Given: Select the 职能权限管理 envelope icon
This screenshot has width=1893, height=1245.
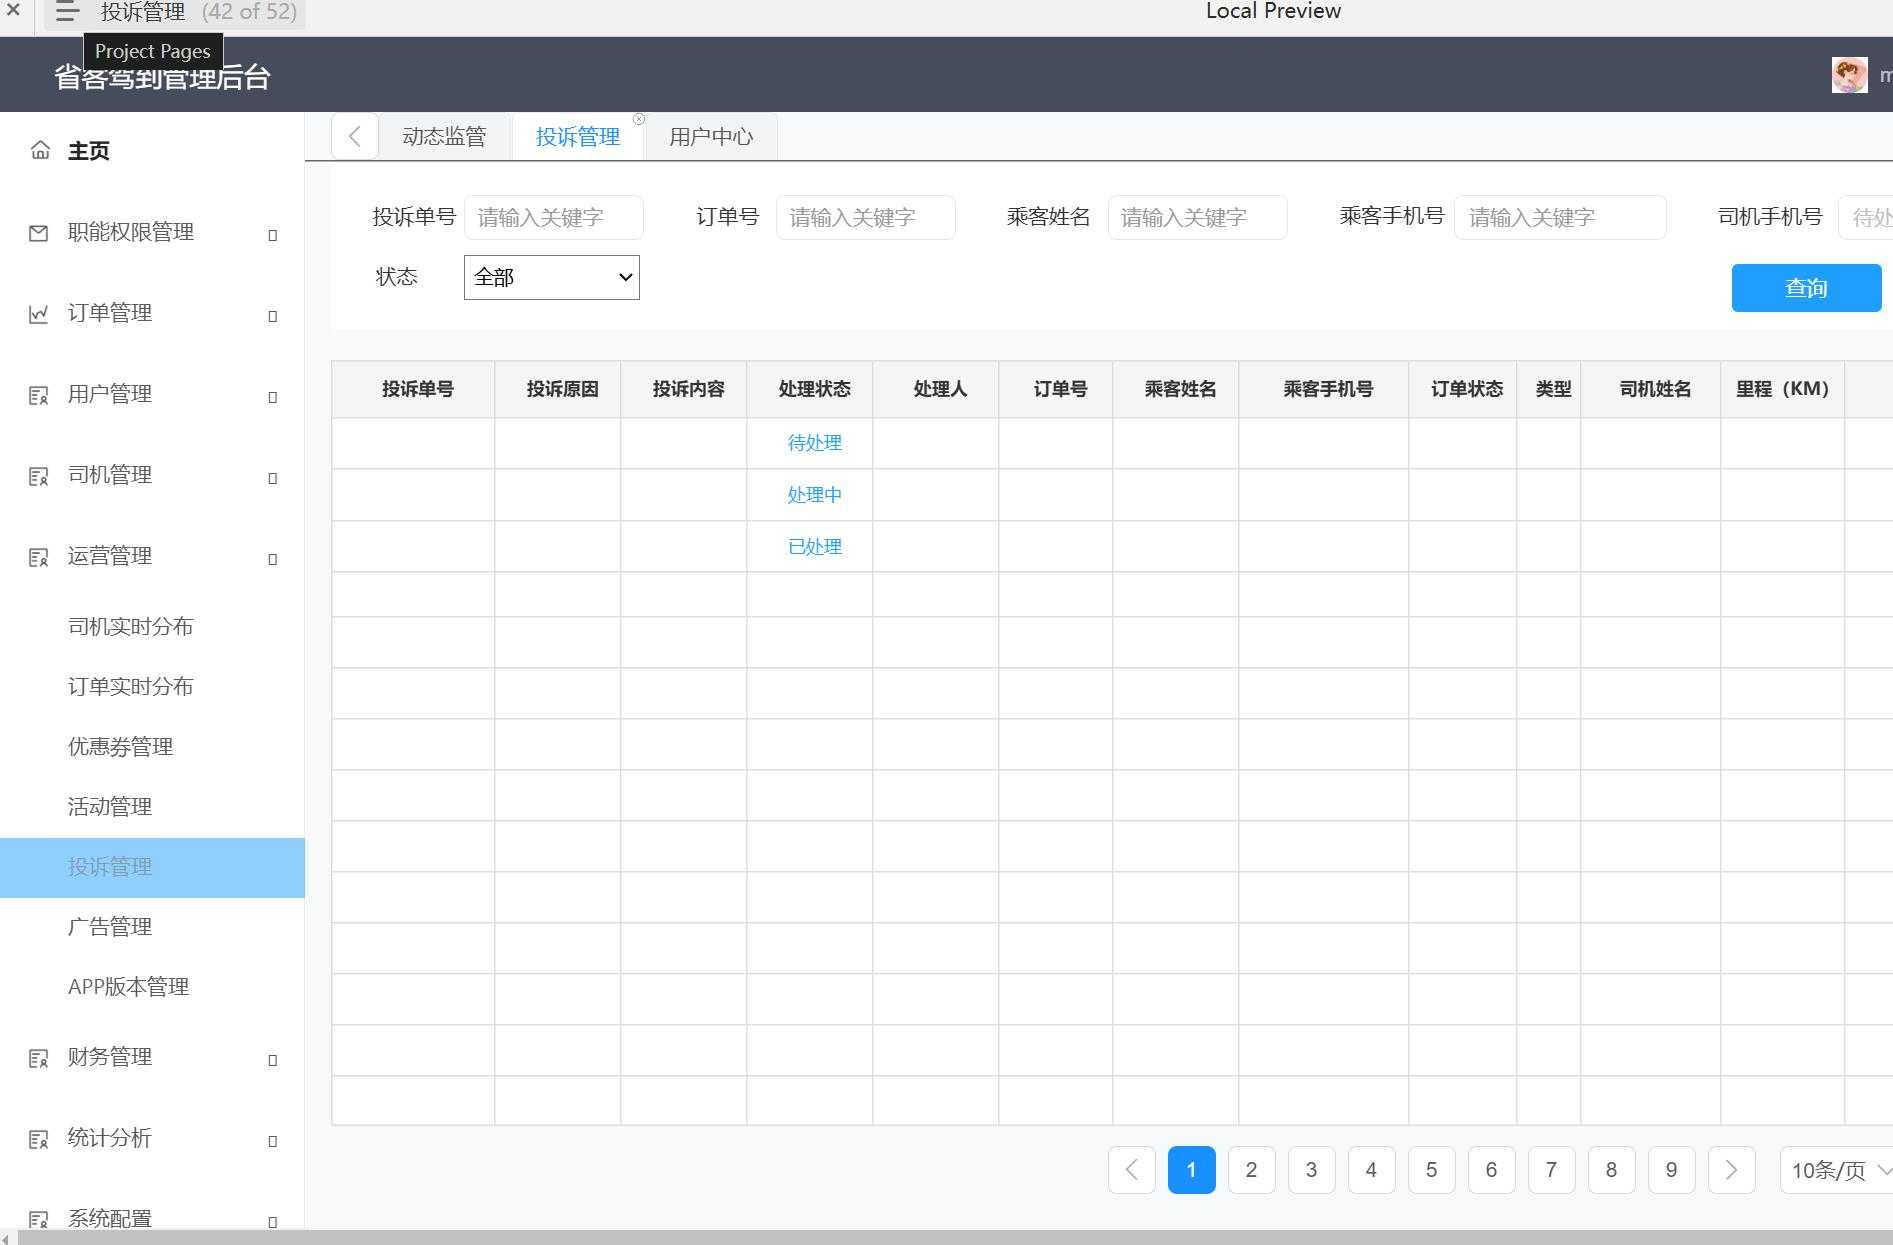Looking at the screenshot, I should [37, 233].
